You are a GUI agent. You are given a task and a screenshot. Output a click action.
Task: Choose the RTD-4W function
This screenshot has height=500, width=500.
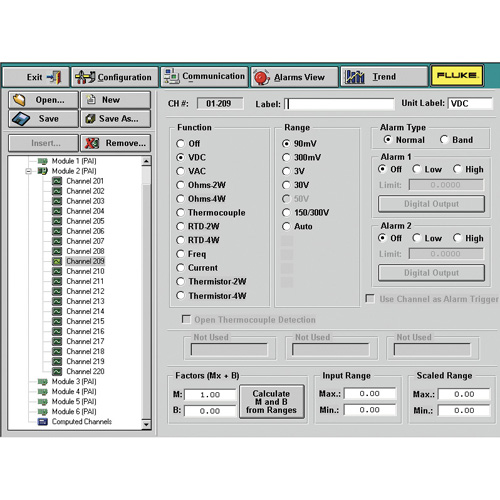coord(180,240)
